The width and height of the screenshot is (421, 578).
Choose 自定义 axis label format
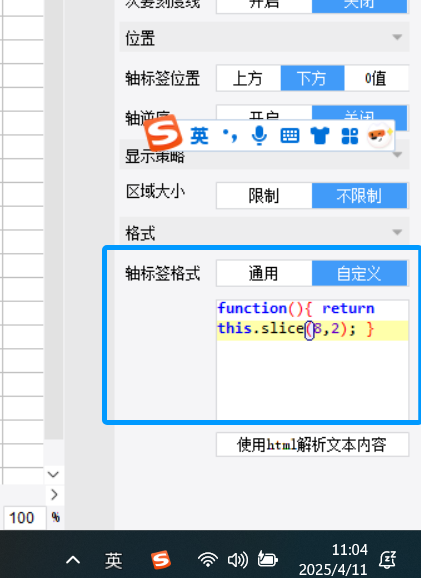pyautogui.click(x=360, y=274)
